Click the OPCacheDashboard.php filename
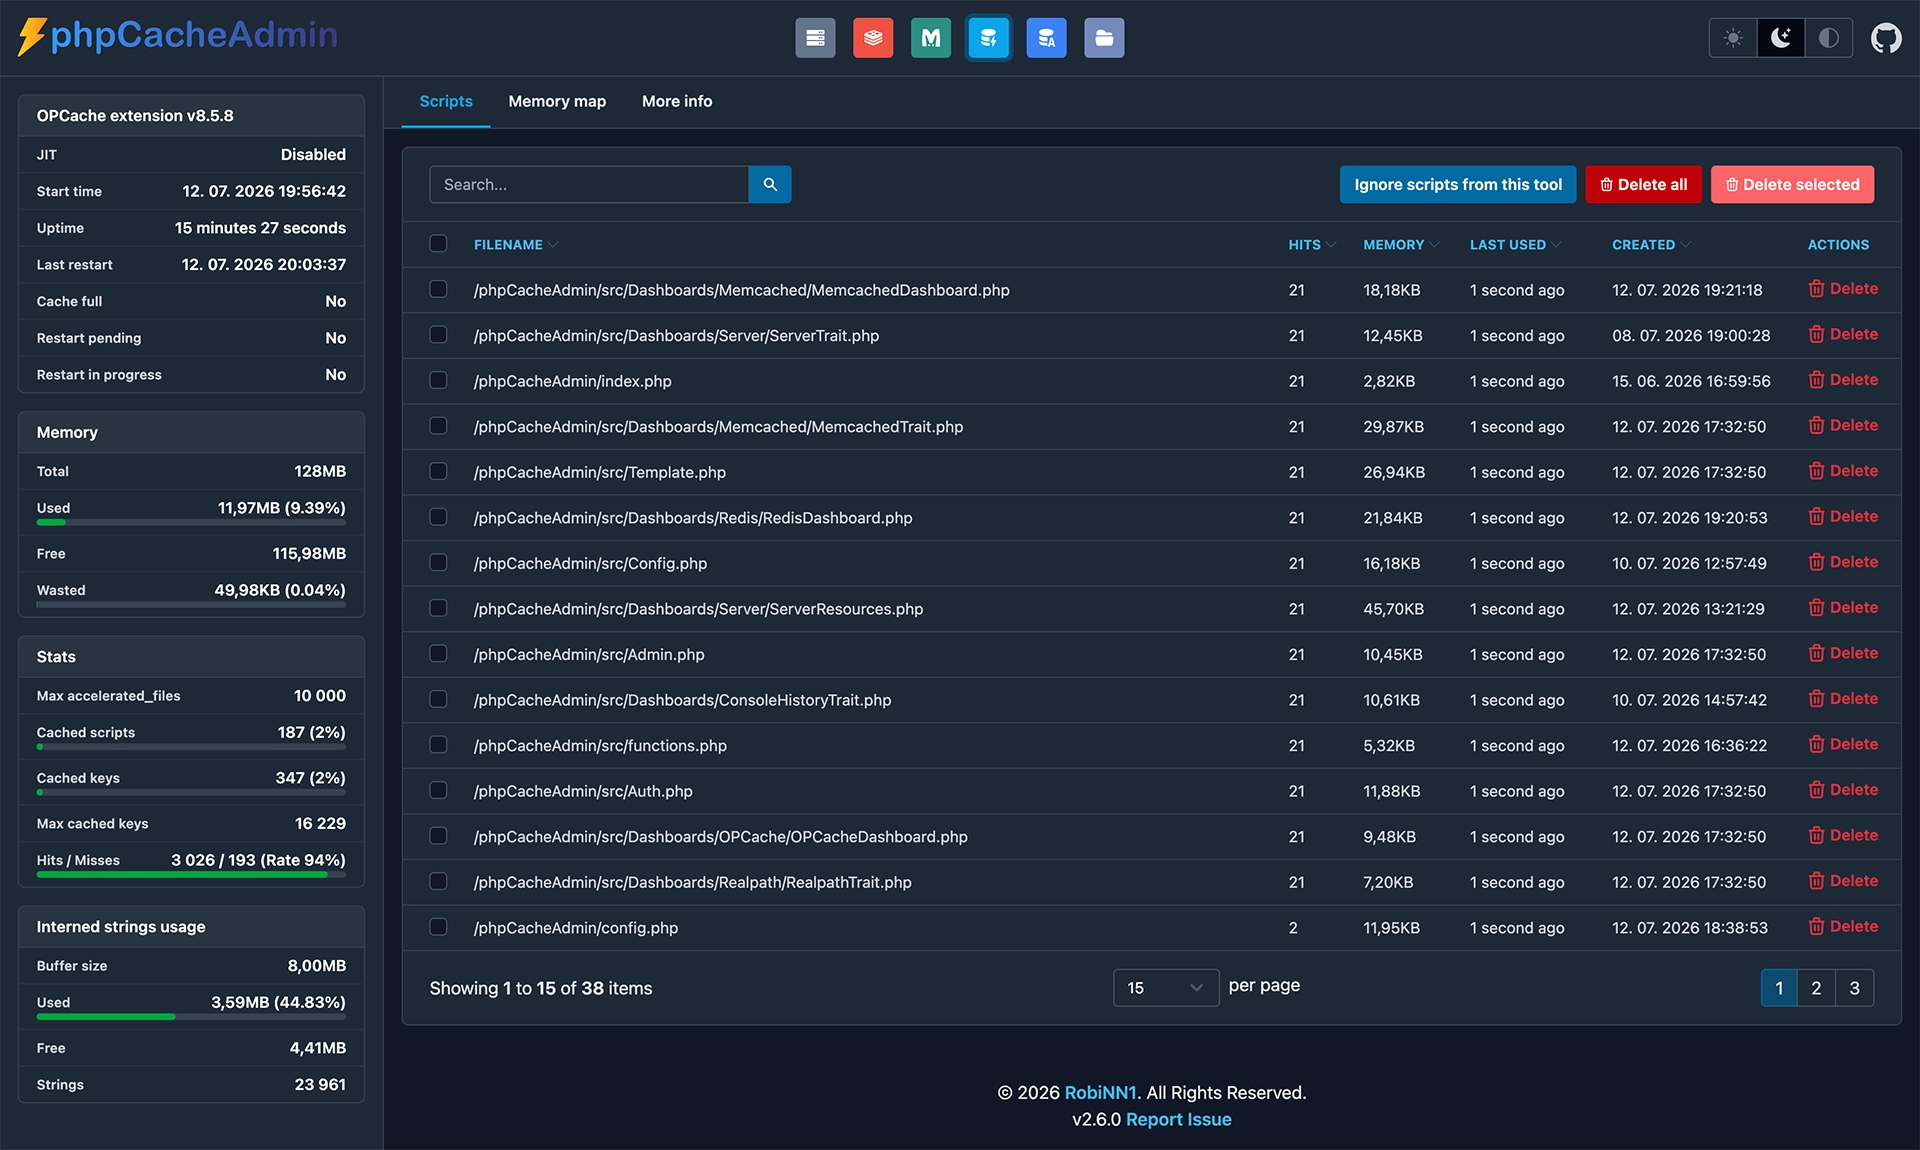This screenshot has height=1150, width=1920. [x=721, y=836]
